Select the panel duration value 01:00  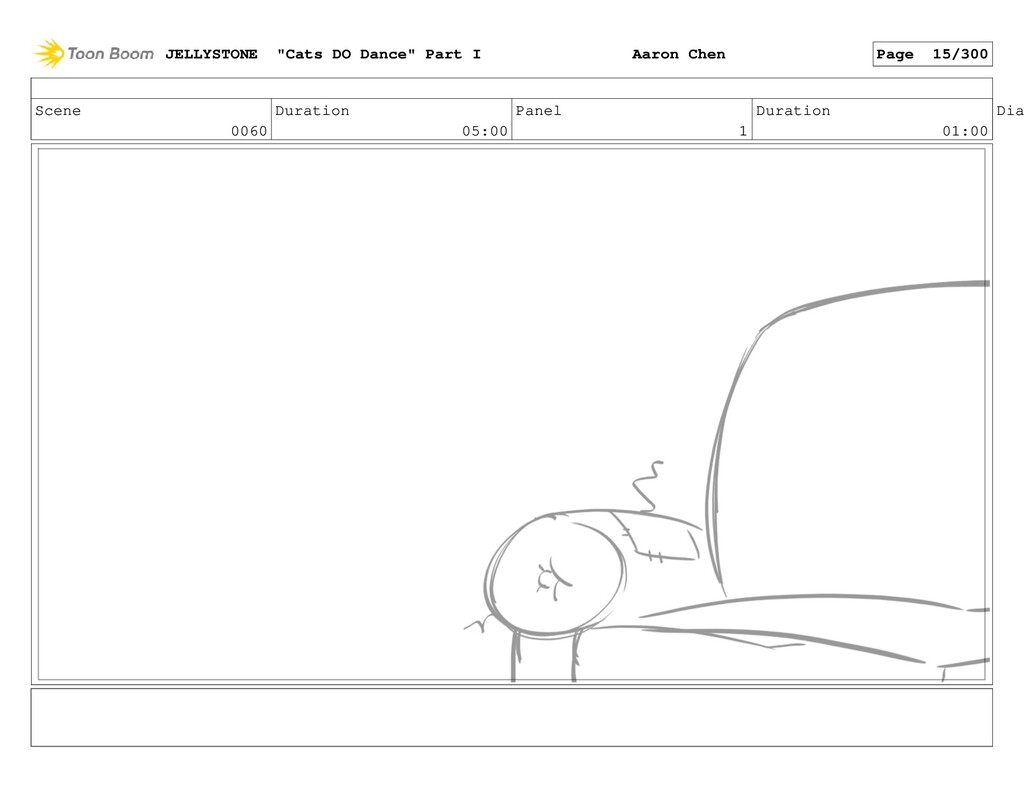tap(965, 131)
